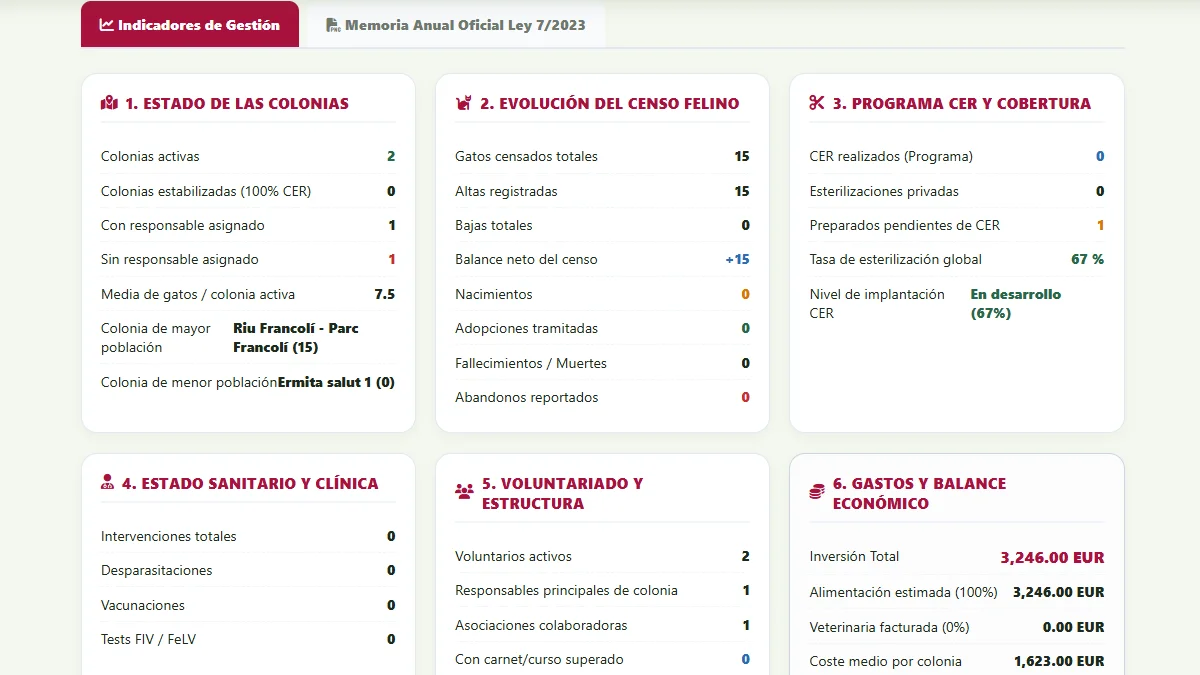Click the 'Colonias activas' label

coord(150,156)
